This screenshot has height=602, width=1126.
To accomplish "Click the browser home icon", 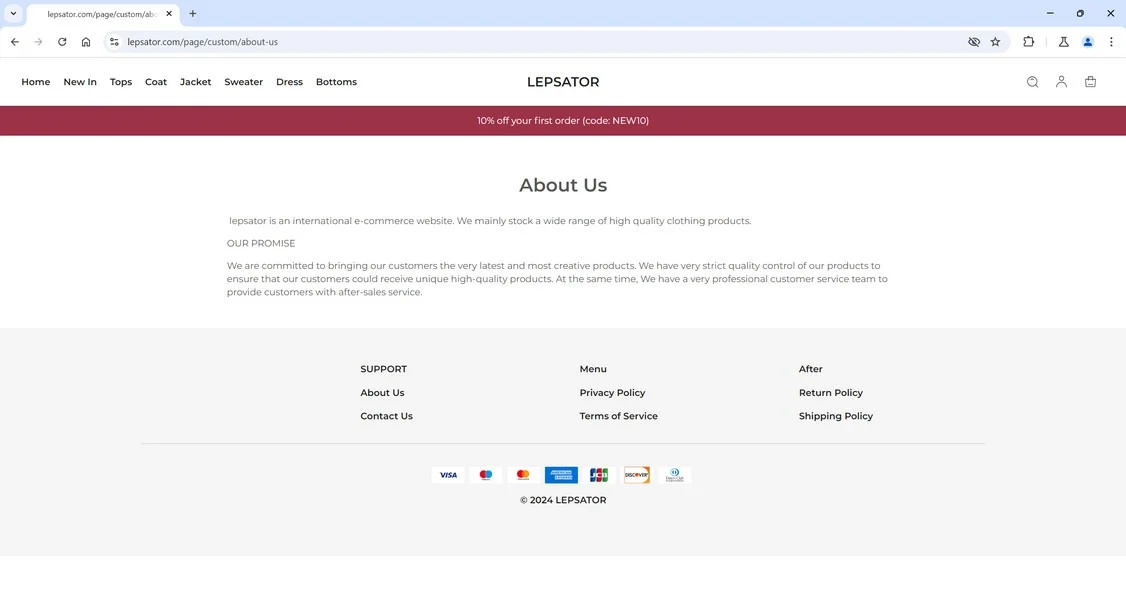I will 85,42.
